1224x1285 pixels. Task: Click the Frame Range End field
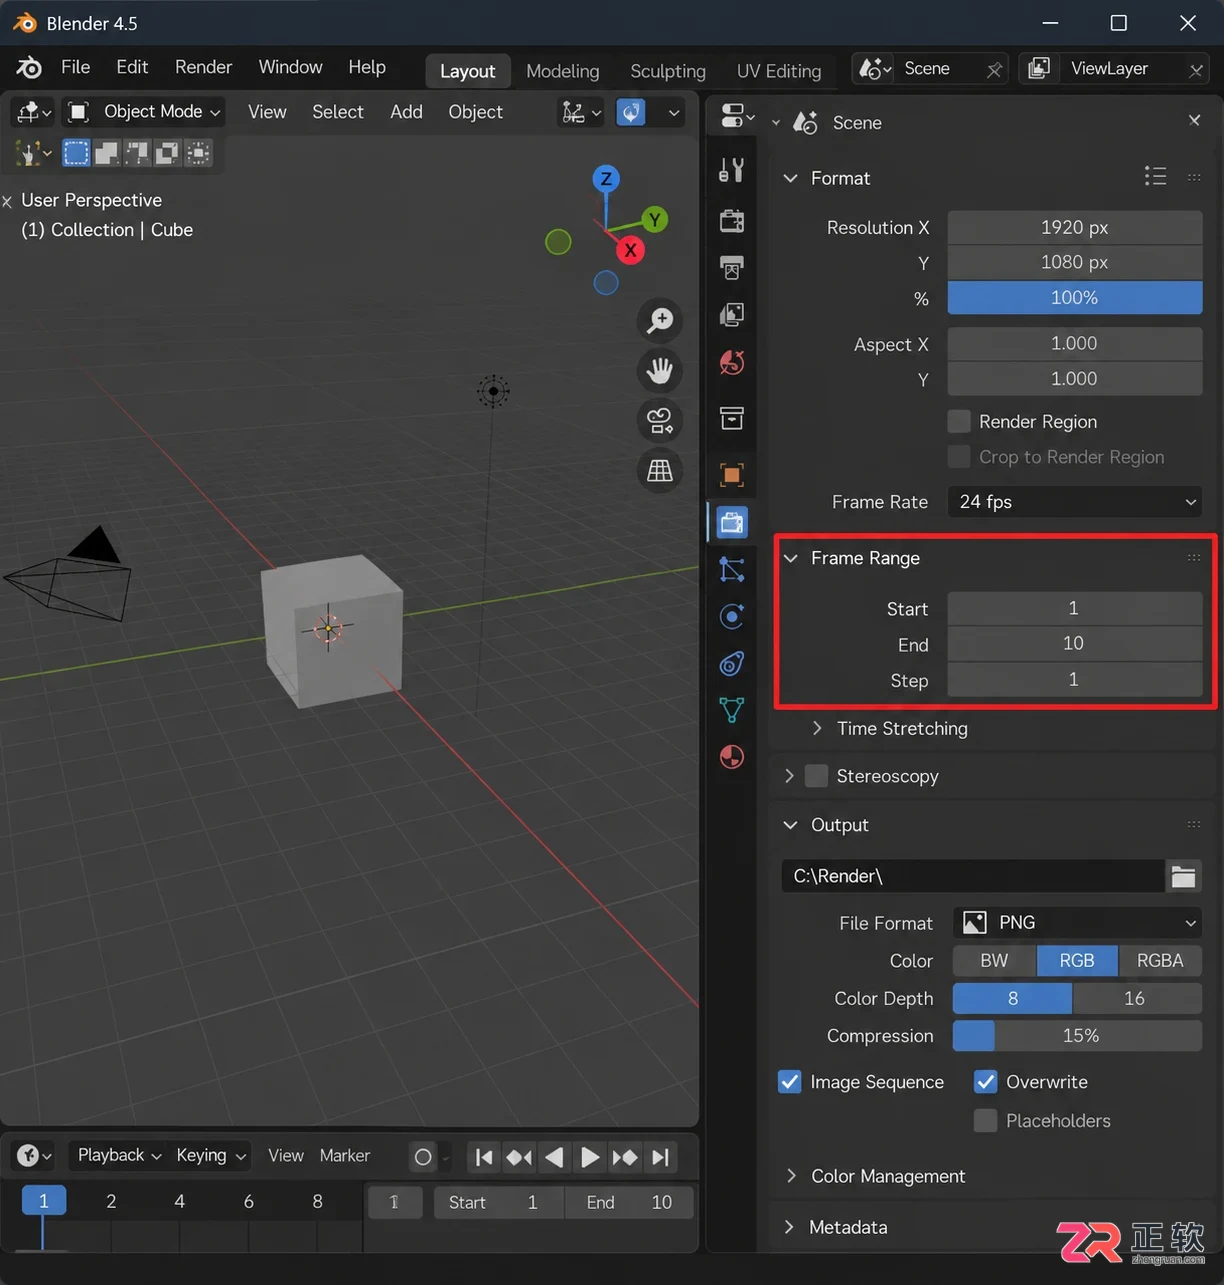point(1075,643)
